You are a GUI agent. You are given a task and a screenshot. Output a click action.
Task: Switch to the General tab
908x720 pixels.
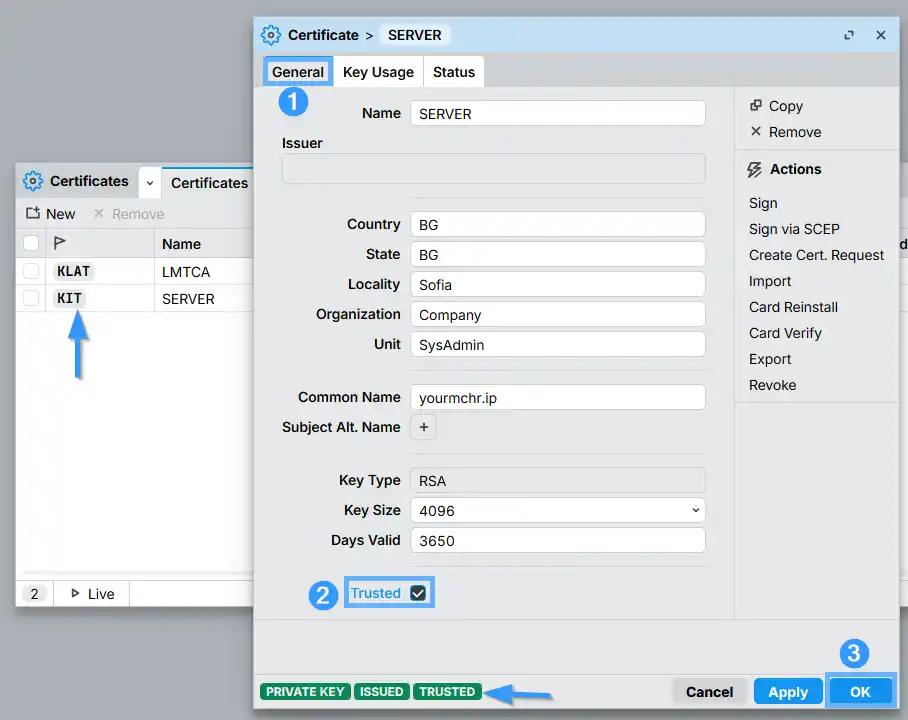pos(298,72)
